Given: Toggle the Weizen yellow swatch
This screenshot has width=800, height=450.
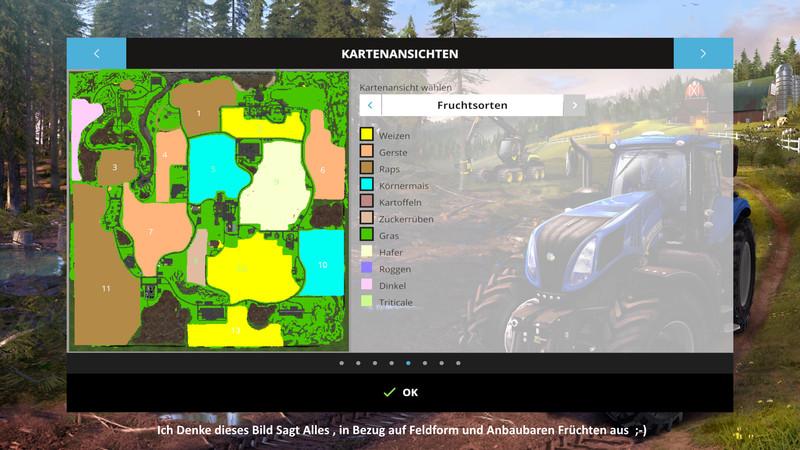Looking at the screenshot, I should point(367,134).
